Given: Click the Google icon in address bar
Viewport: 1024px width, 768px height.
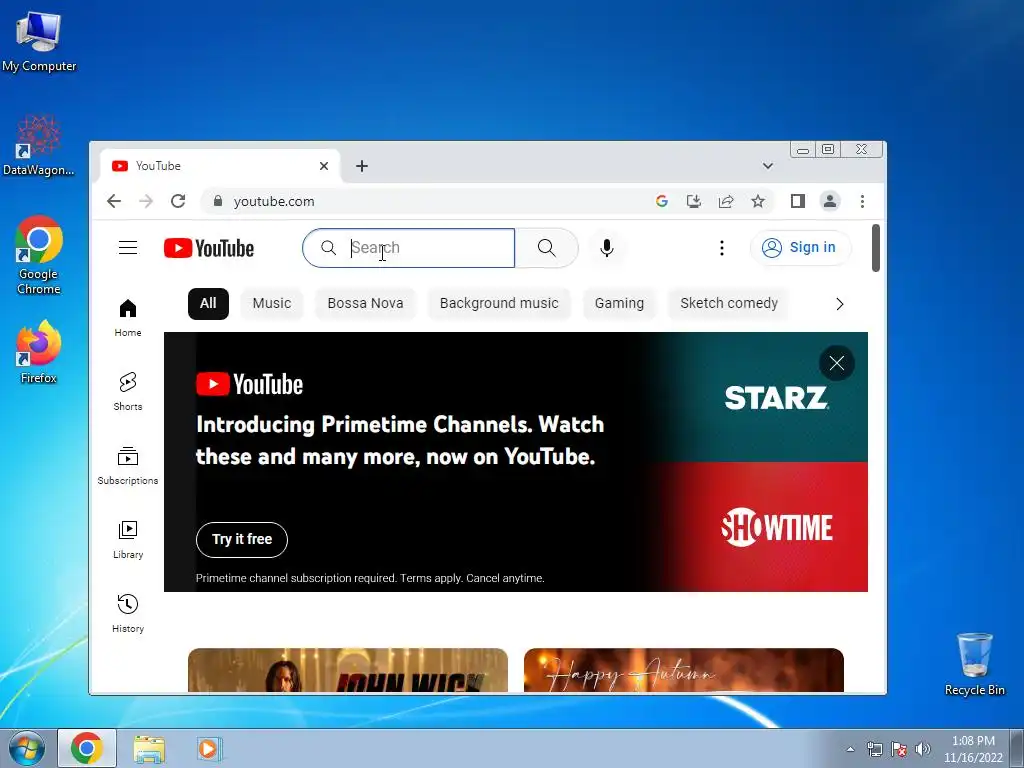Looking at the screenshot, I should [662, 201].
